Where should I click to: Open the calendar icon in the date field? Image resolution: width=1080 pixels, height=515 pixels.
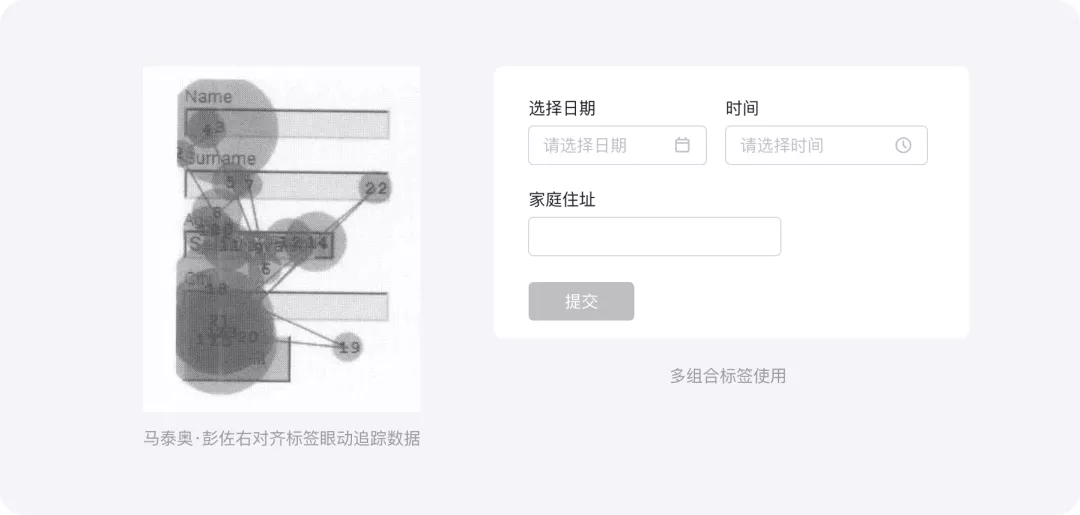[x=682, y=145]
